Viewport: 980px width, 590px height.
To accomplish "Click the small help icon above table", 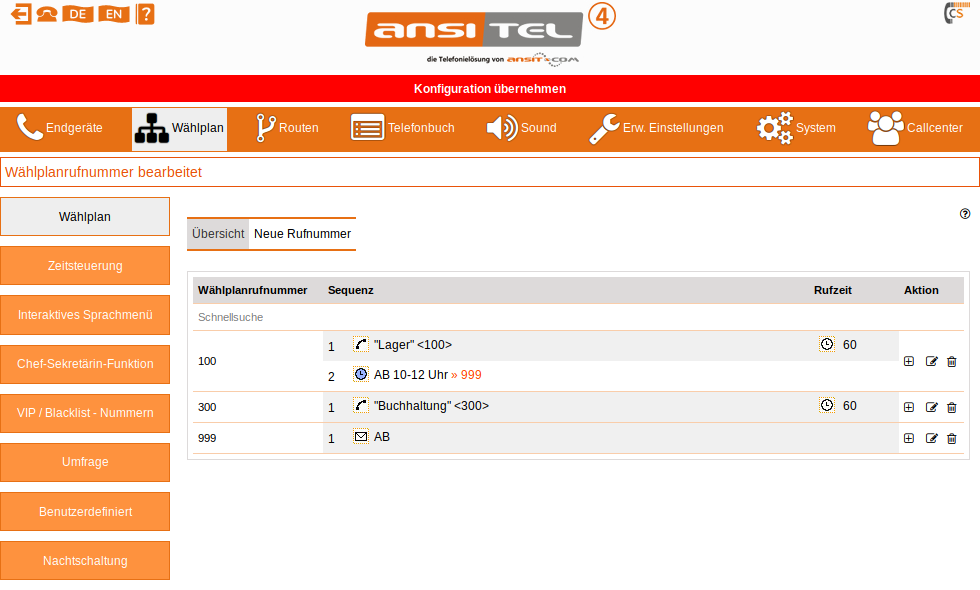I will (x=965, y=214).
